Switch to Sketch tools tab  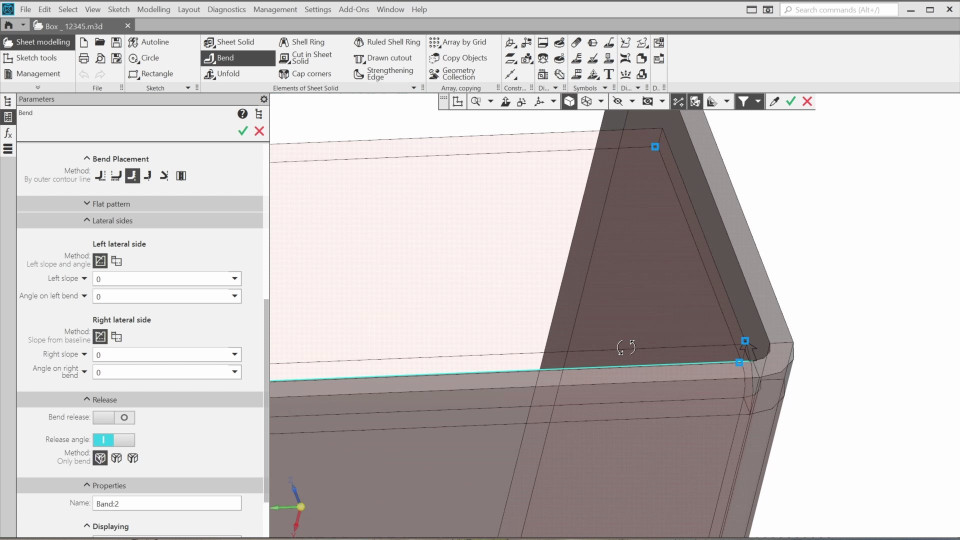coord(36,58)
